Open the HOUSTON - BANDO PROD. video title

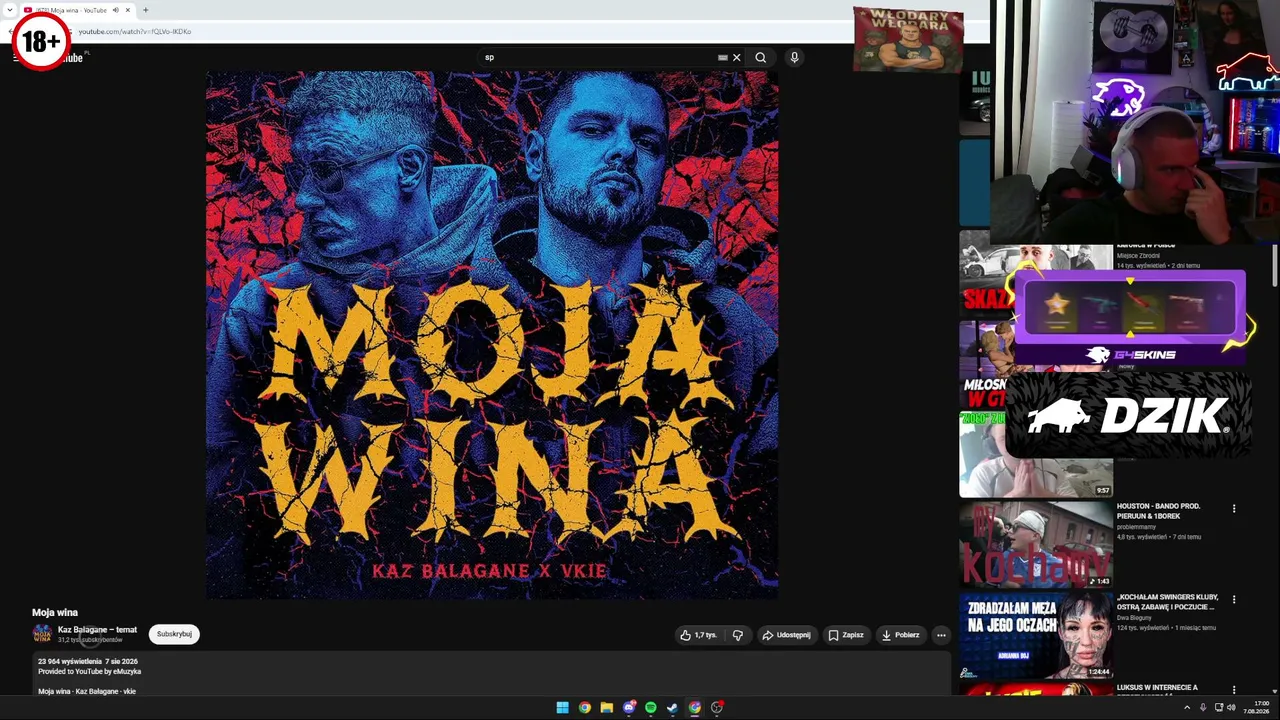point(1159,511)
